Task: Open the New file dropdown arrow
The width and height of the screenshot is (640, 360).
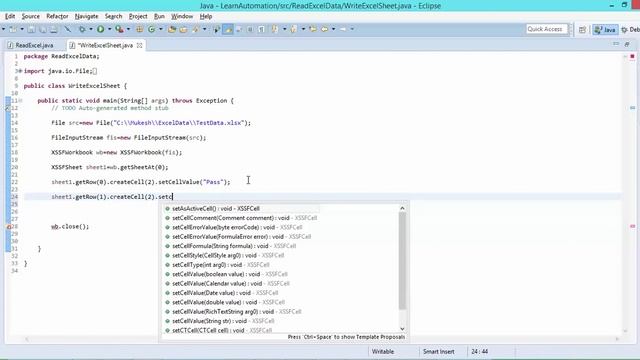Action: (22, 29)
